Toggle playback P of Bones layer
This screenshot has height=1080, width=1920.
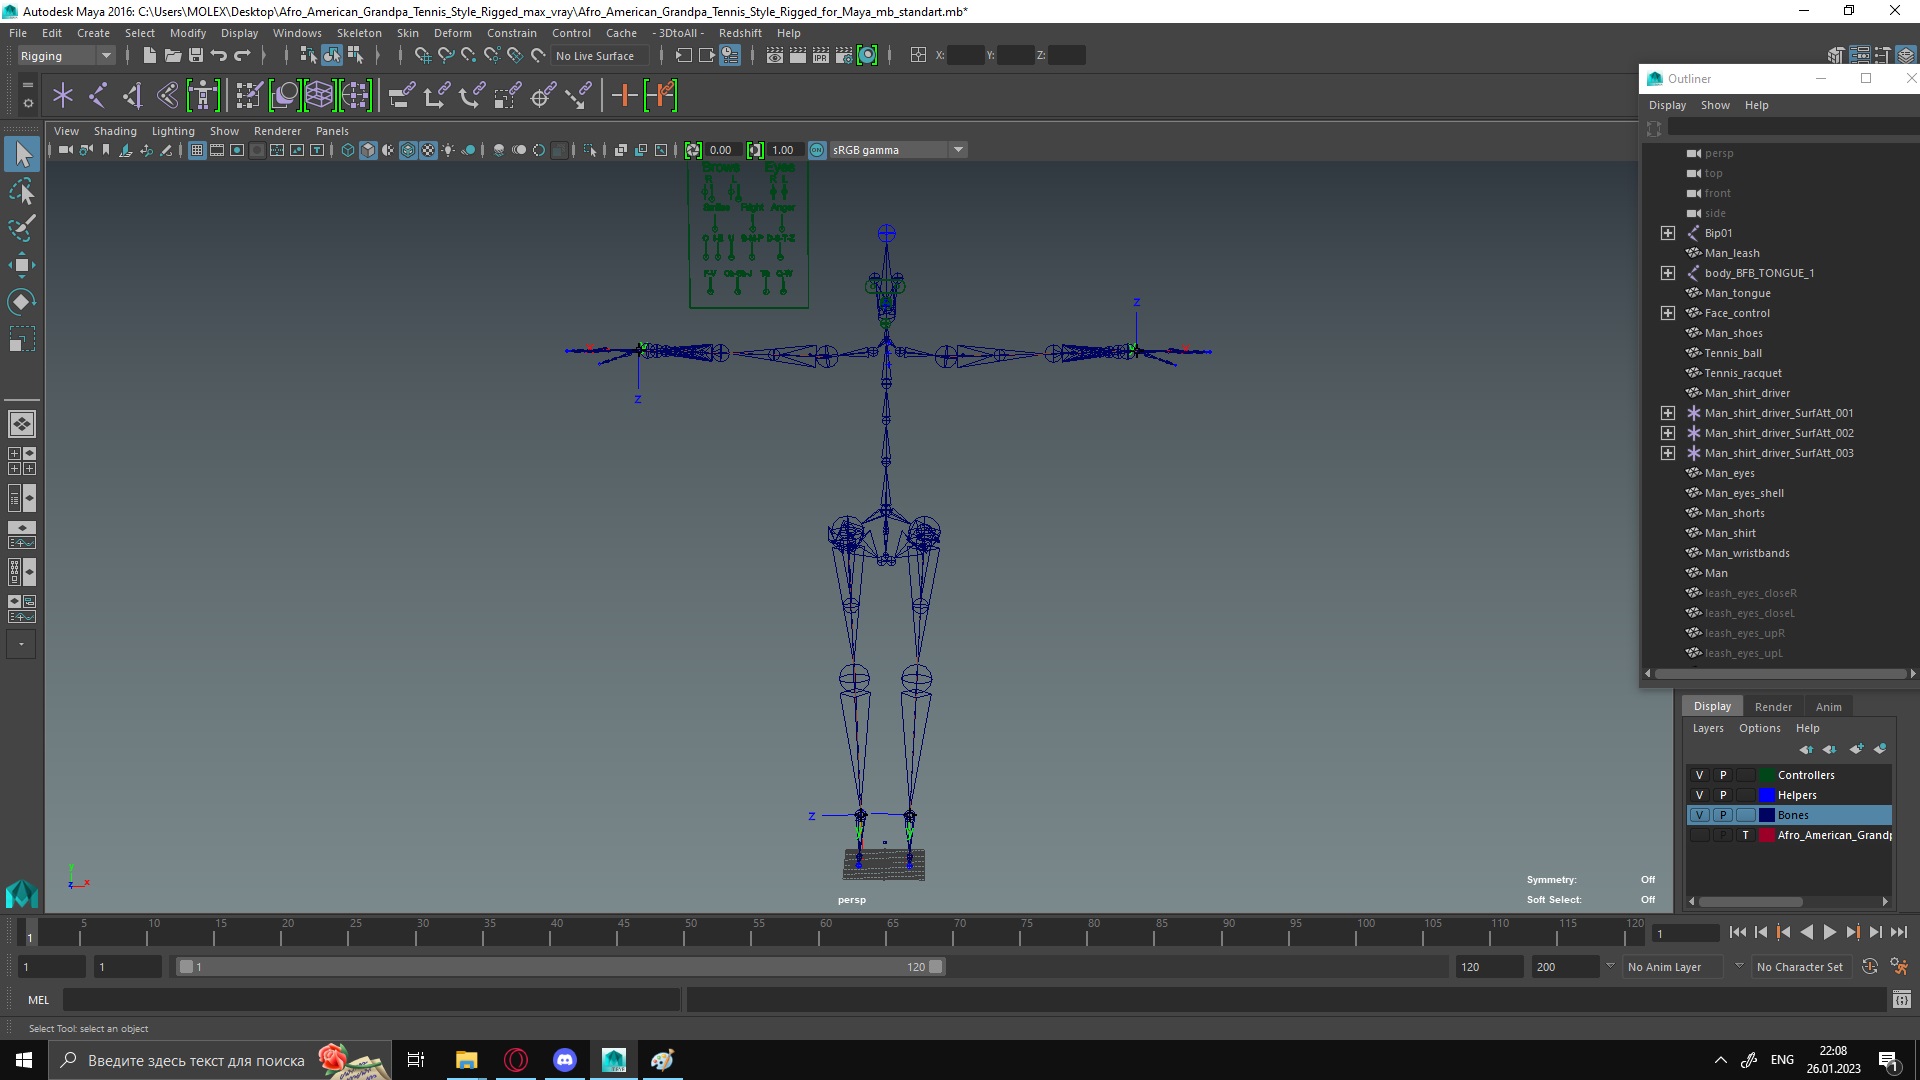[x=1723, y=815]
